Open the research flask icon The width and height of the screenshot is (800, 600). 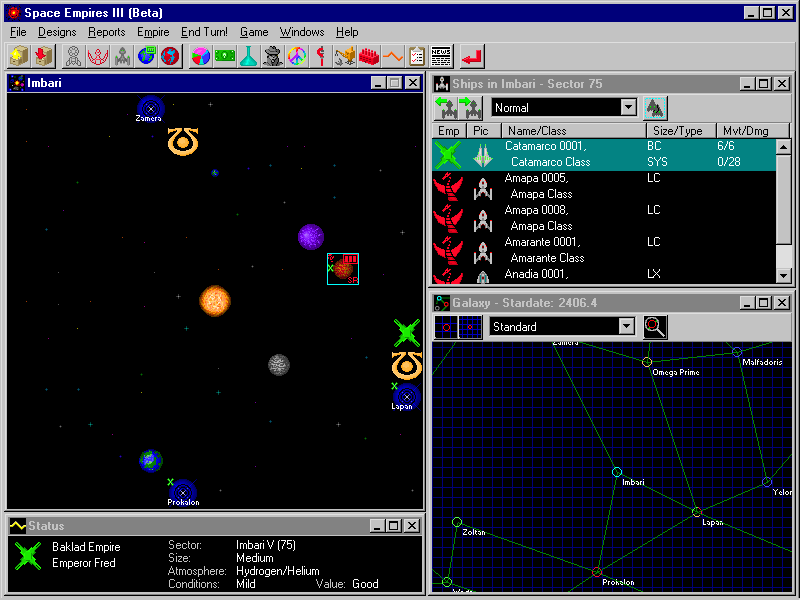pyautogui.click(x=248, y=56)
